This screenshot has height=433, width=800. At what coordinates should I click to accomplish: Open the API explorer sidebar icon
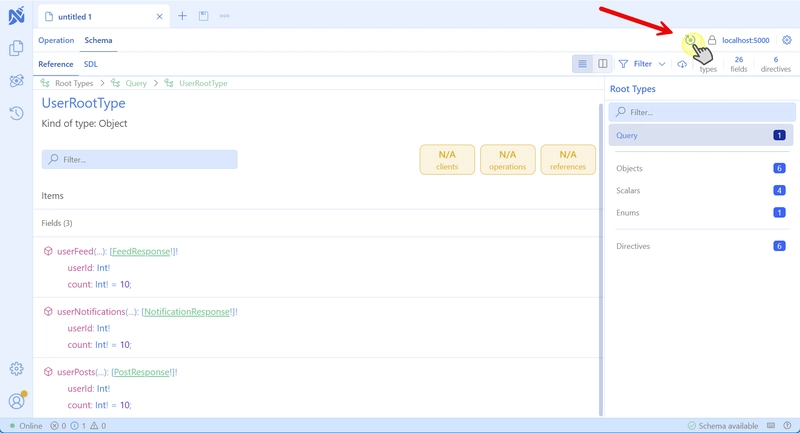[16, 81]
